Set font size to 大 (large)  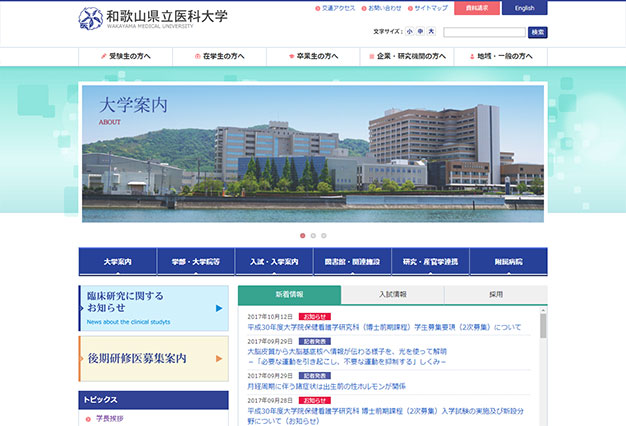431,32
